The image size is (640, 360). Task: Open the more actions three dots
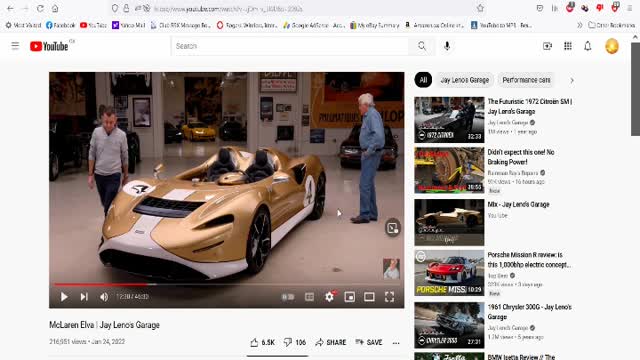[x=396, y=343]
